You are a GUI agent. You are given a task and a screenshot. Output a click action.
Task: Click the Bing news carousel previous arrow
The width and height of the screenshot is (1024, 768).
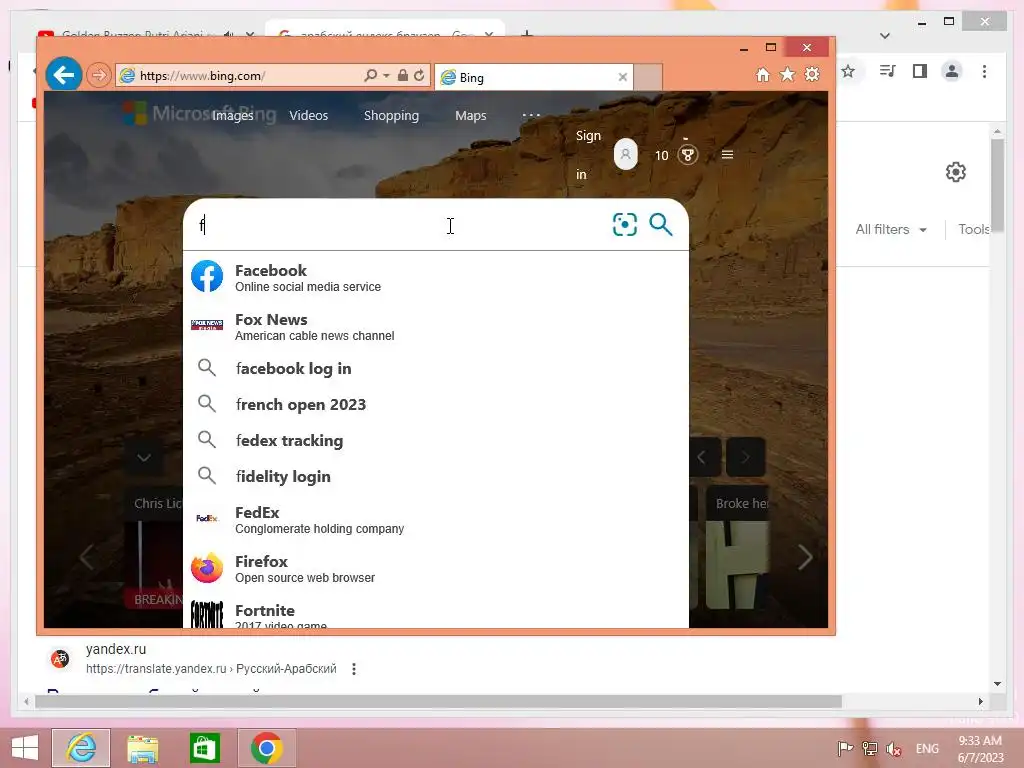coord(86,557)
